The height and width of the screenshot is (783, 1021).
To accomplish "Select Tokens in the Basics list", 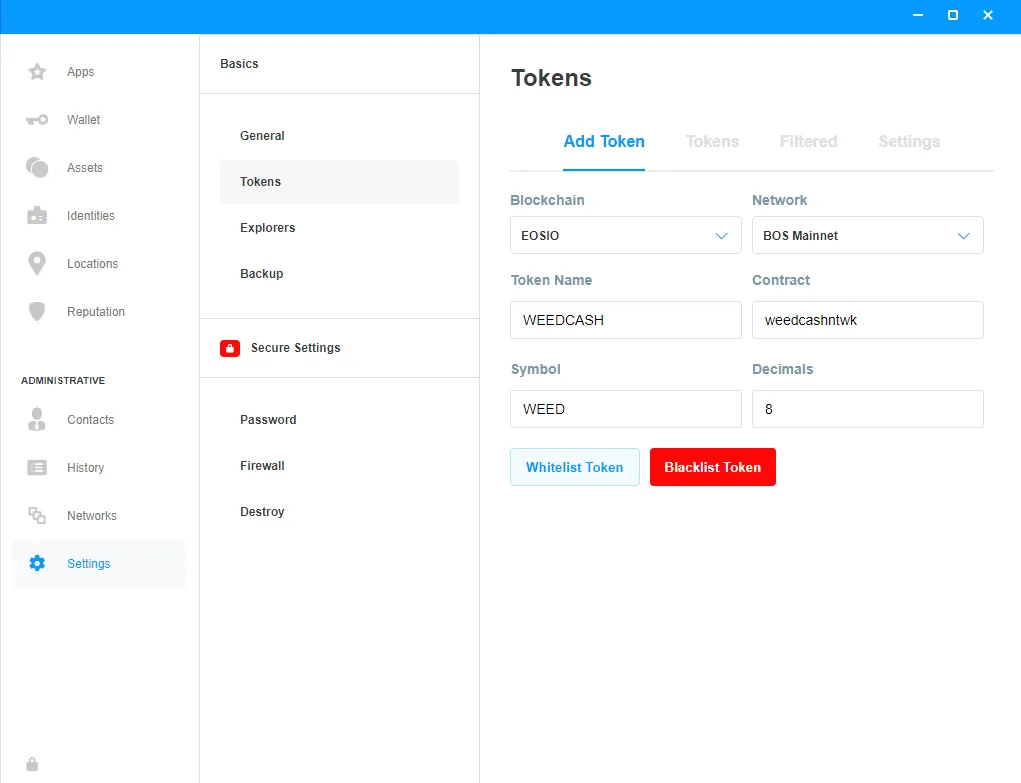I will click(x=339, y=182).
